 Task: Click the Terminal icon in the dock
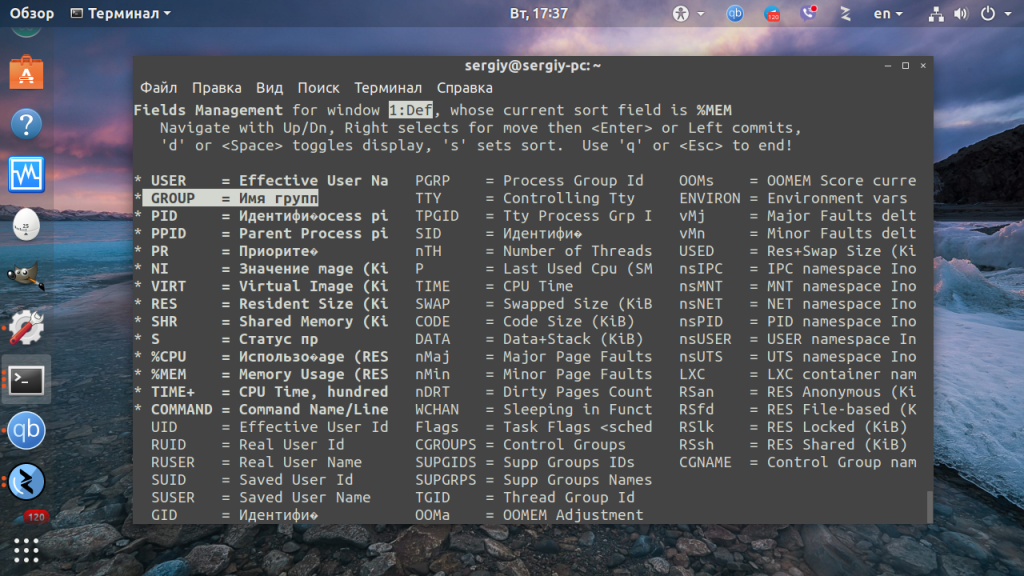pos(26,379)
